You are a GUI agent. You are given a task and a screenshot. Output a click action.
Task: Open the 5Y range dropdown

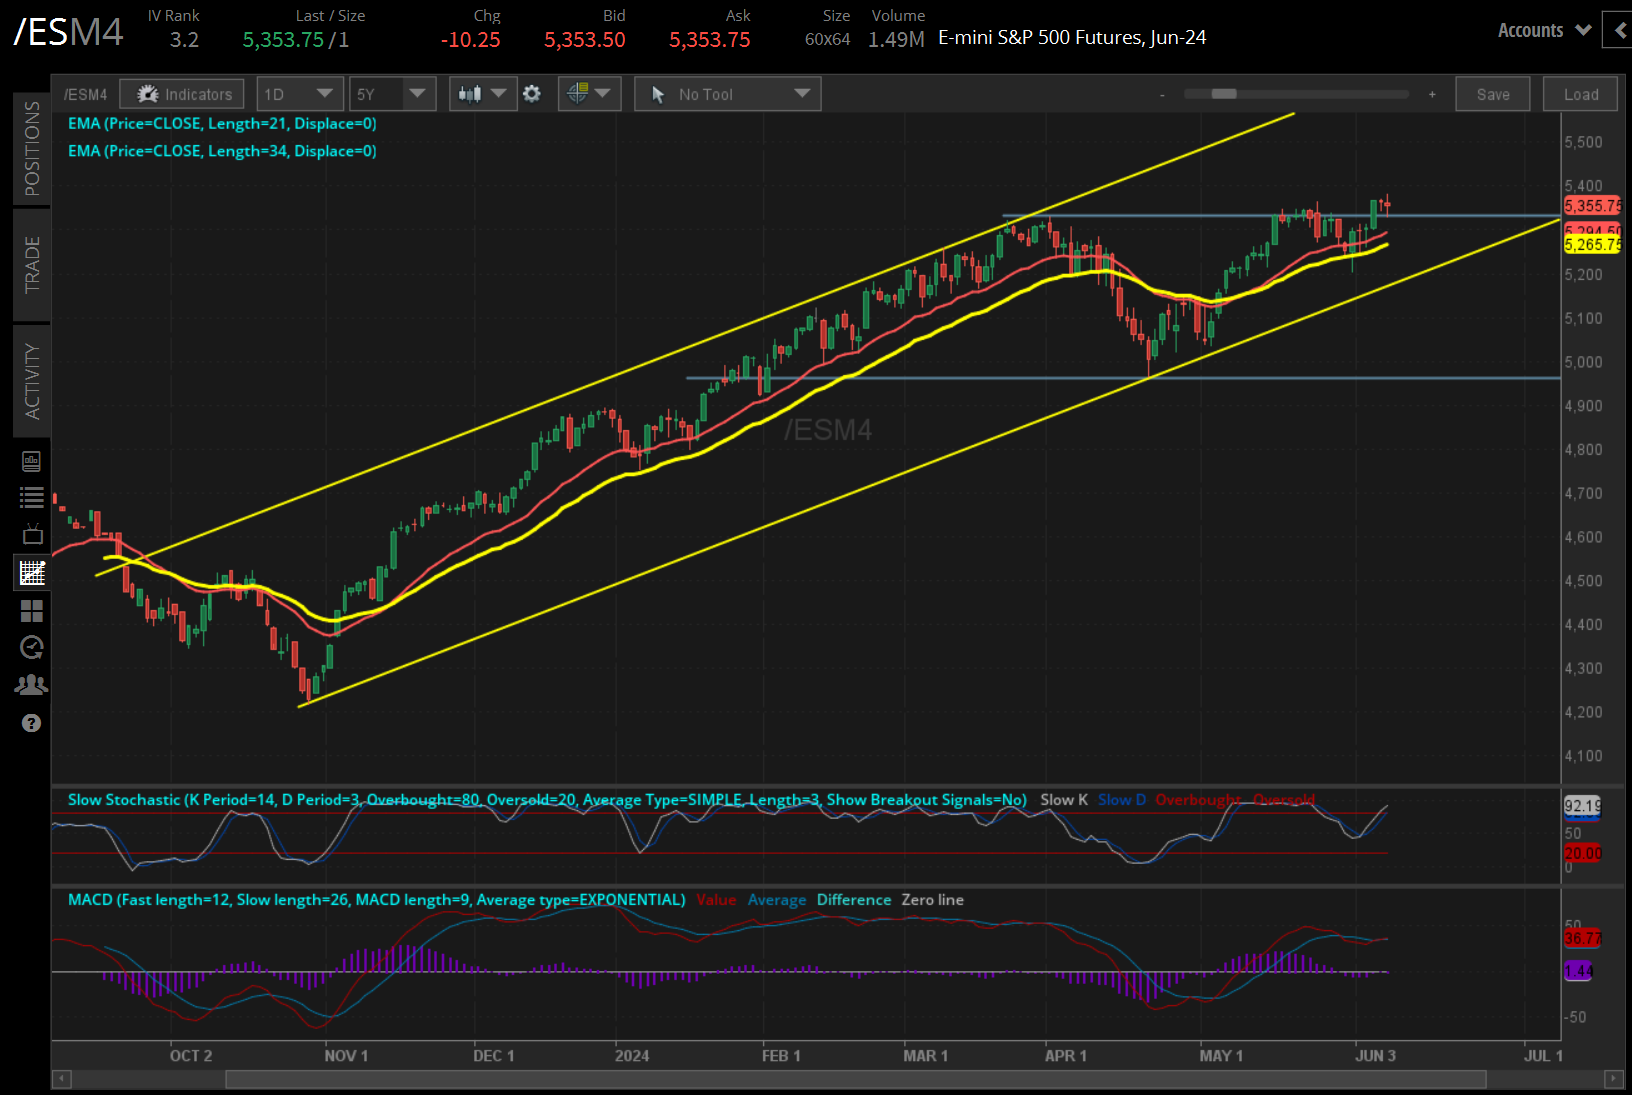[x=392, y=93]
